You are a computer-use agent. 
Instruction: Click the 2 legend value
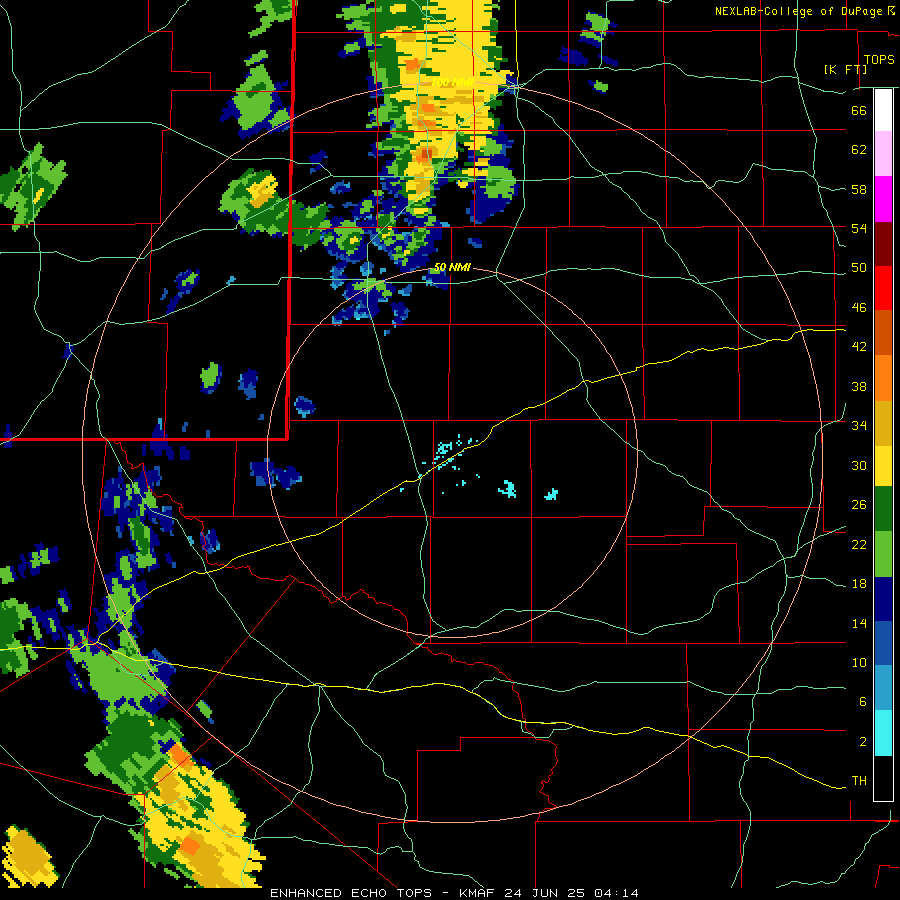tap(863, 742)
